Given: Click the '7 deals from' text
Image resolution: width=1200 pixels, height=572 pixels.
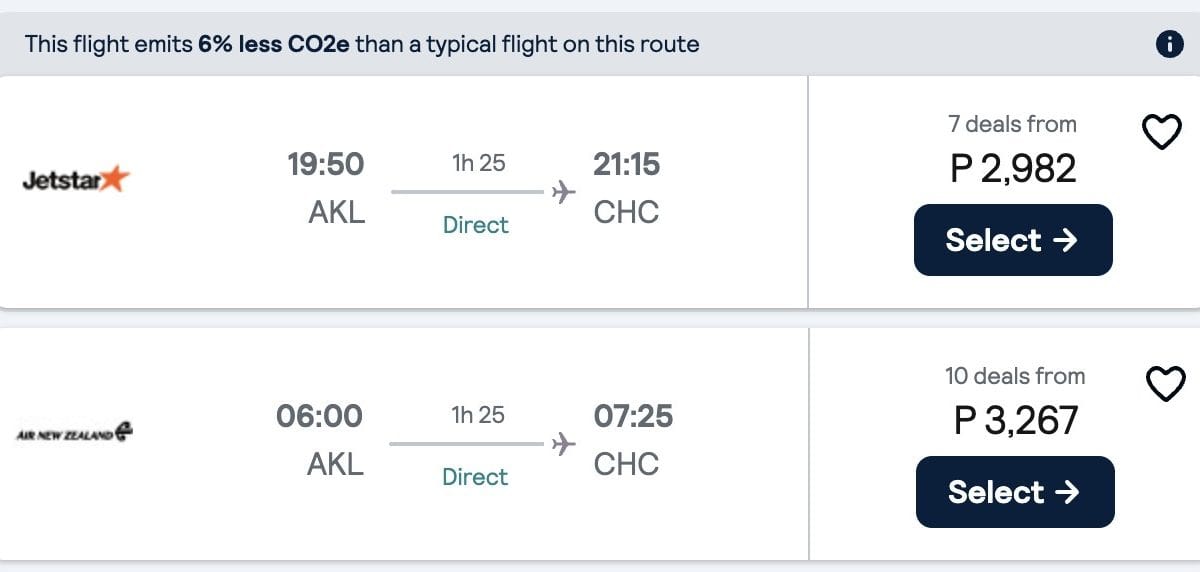Looking at the screenshot, I should pyautogui.click(x=1012, y=124).
